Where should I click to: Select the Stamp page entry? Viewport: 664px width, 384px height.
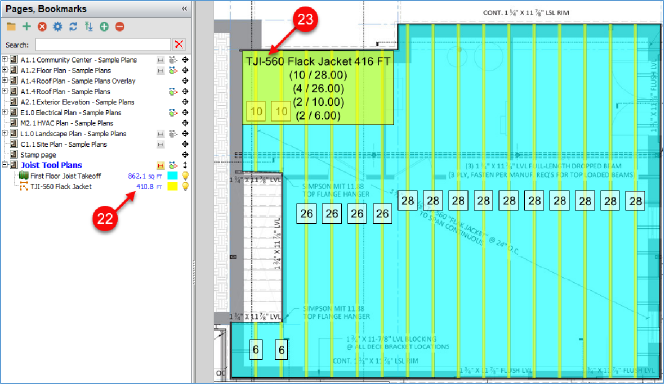[38, 155]
